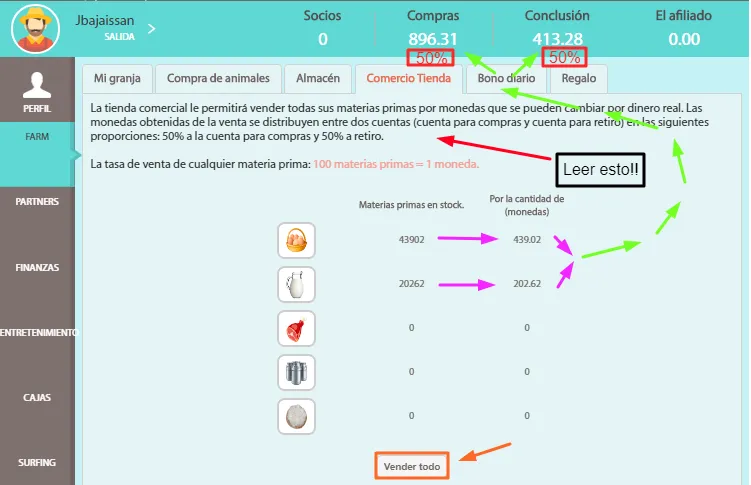
Task: Open ENTRETENIMIENTO in the sidebar
Action: point(37,333)
